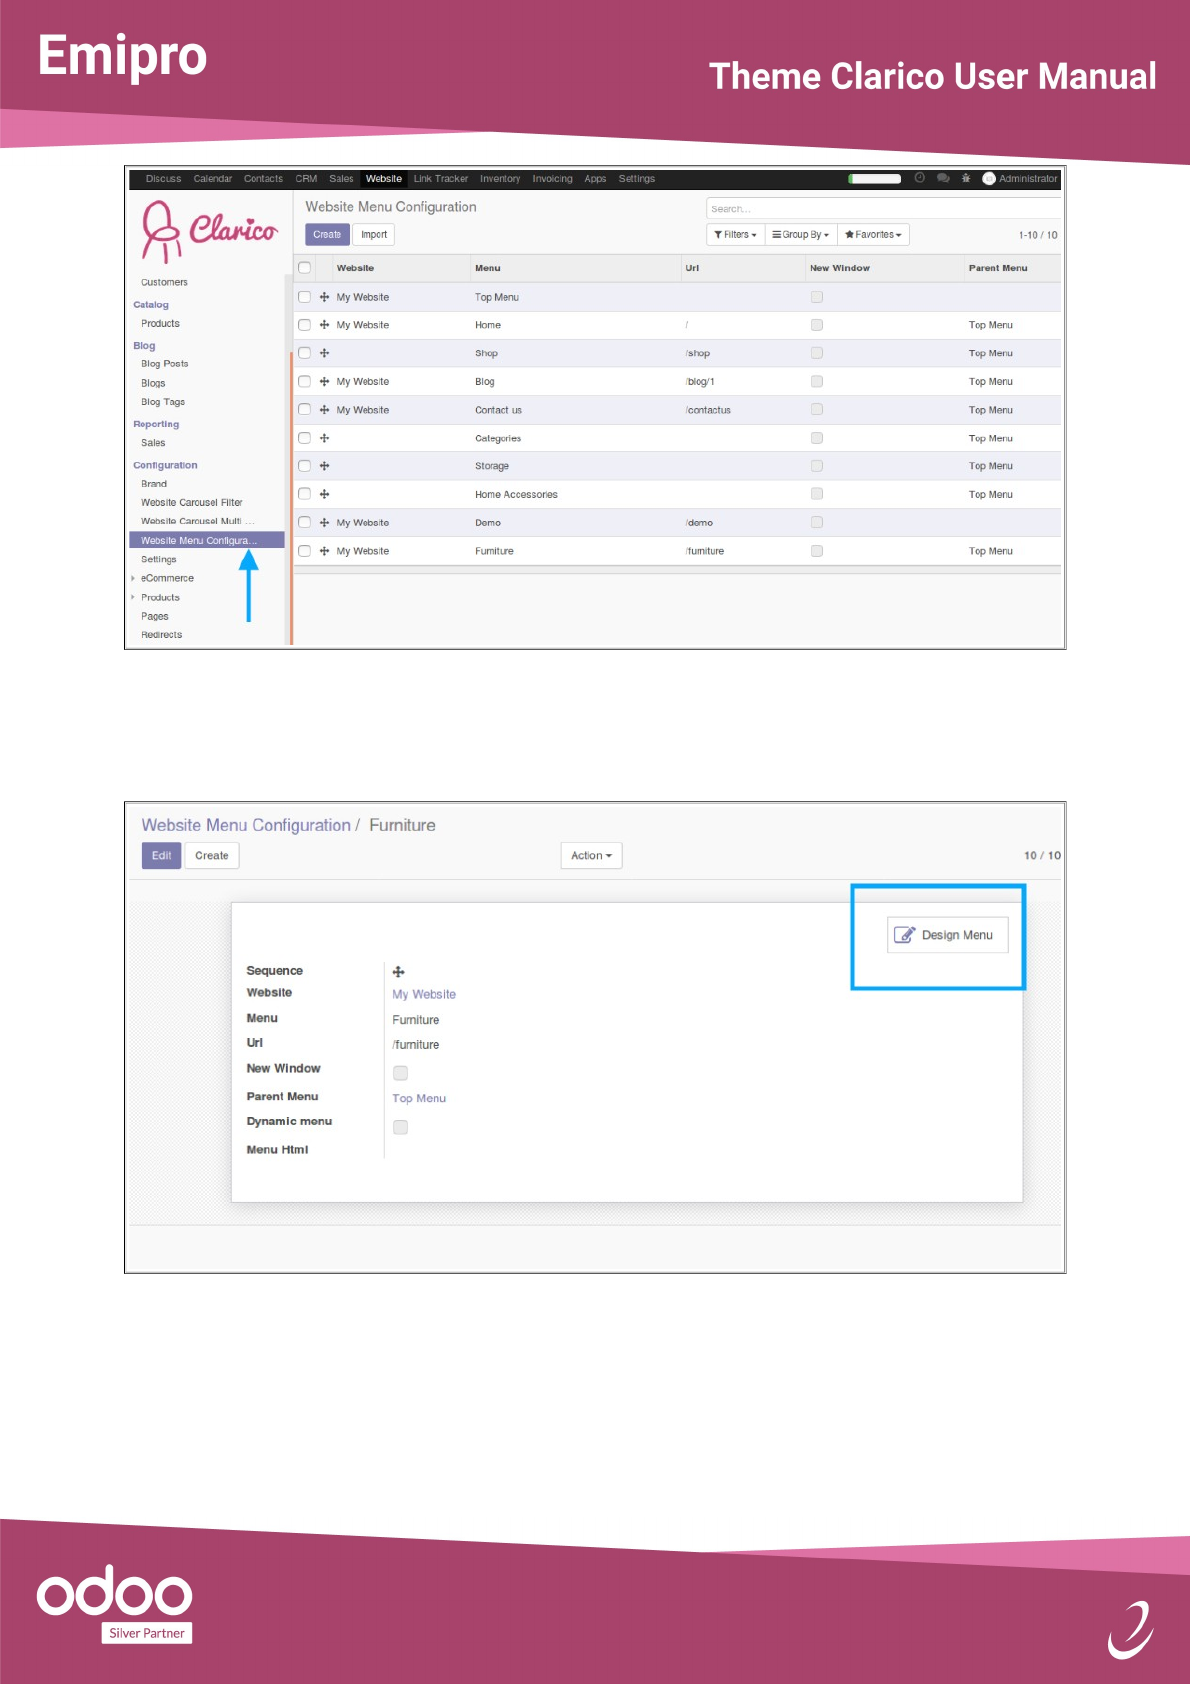This screenshot has width=1190, height=1684.
Task: Open the Calendar menu
Action: click(212, 179)
